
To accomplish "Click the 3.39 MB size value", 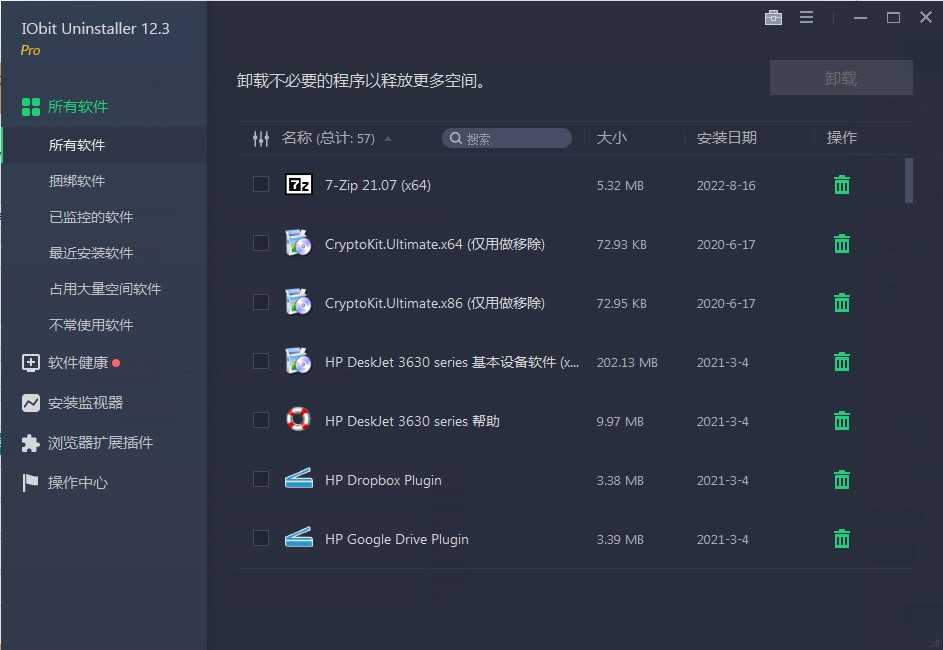I will [x=619, y=539].
